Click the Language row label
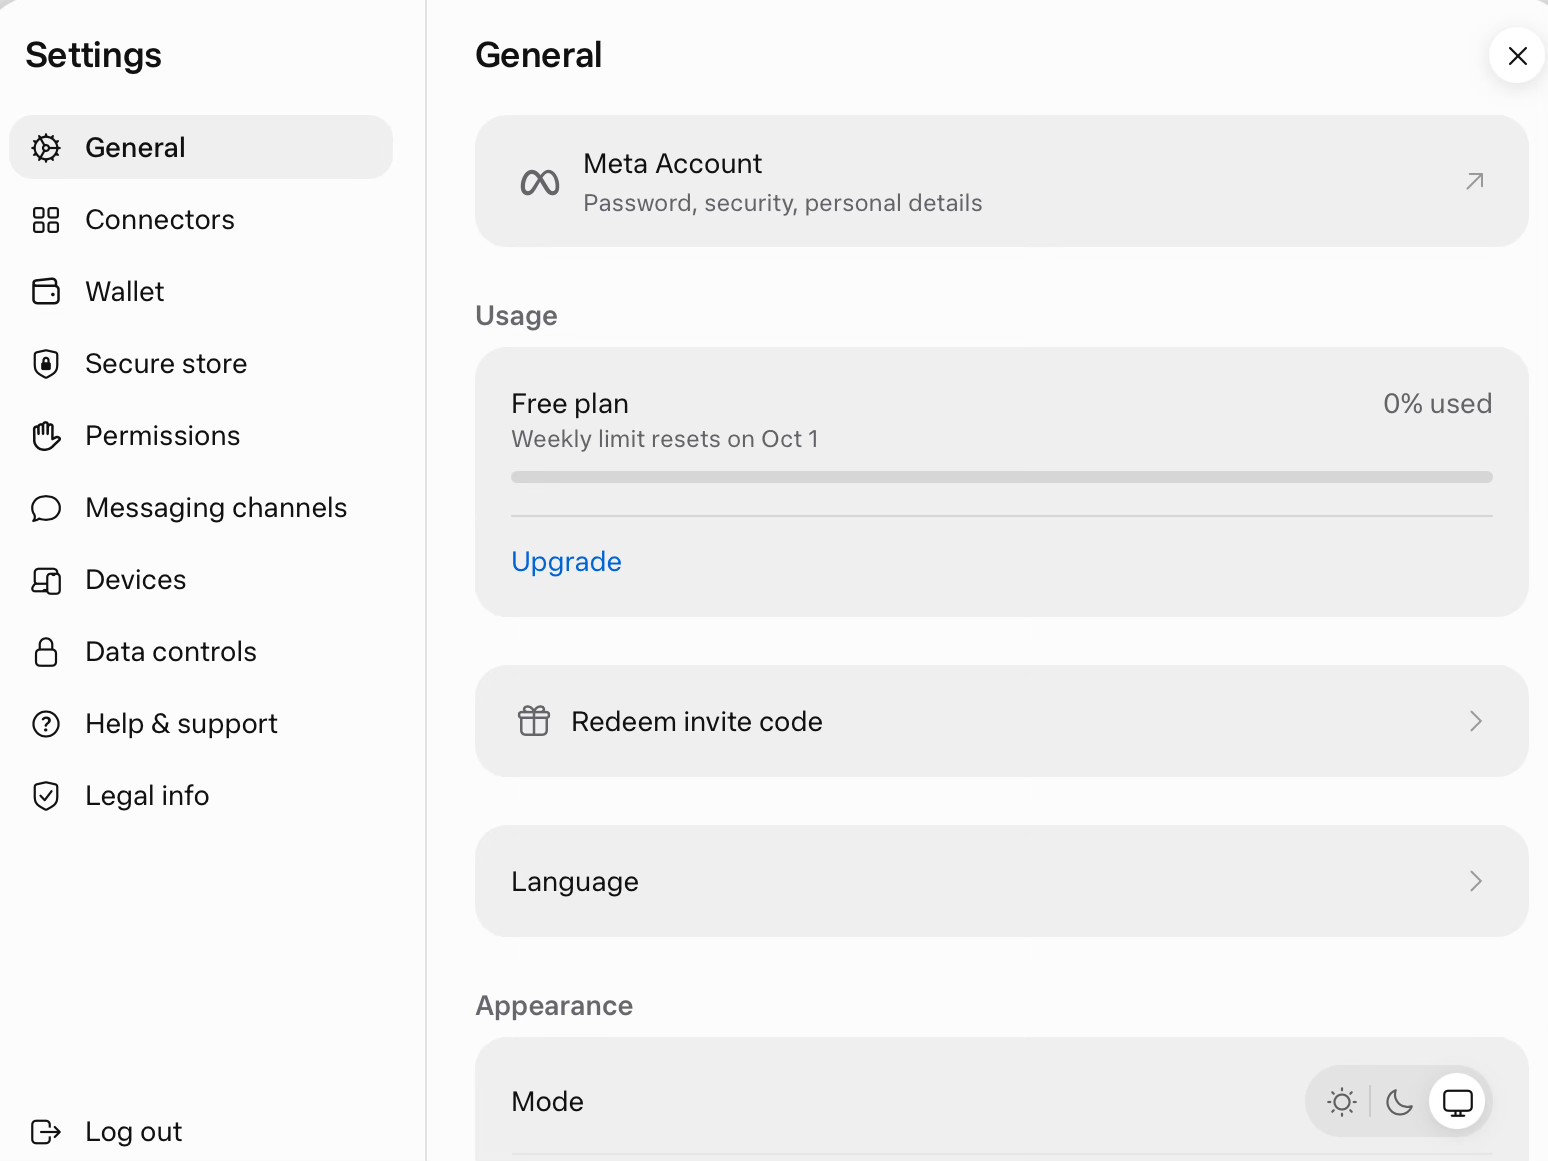This screenshot has width=1548, height=1161. (x=575, y=882)
